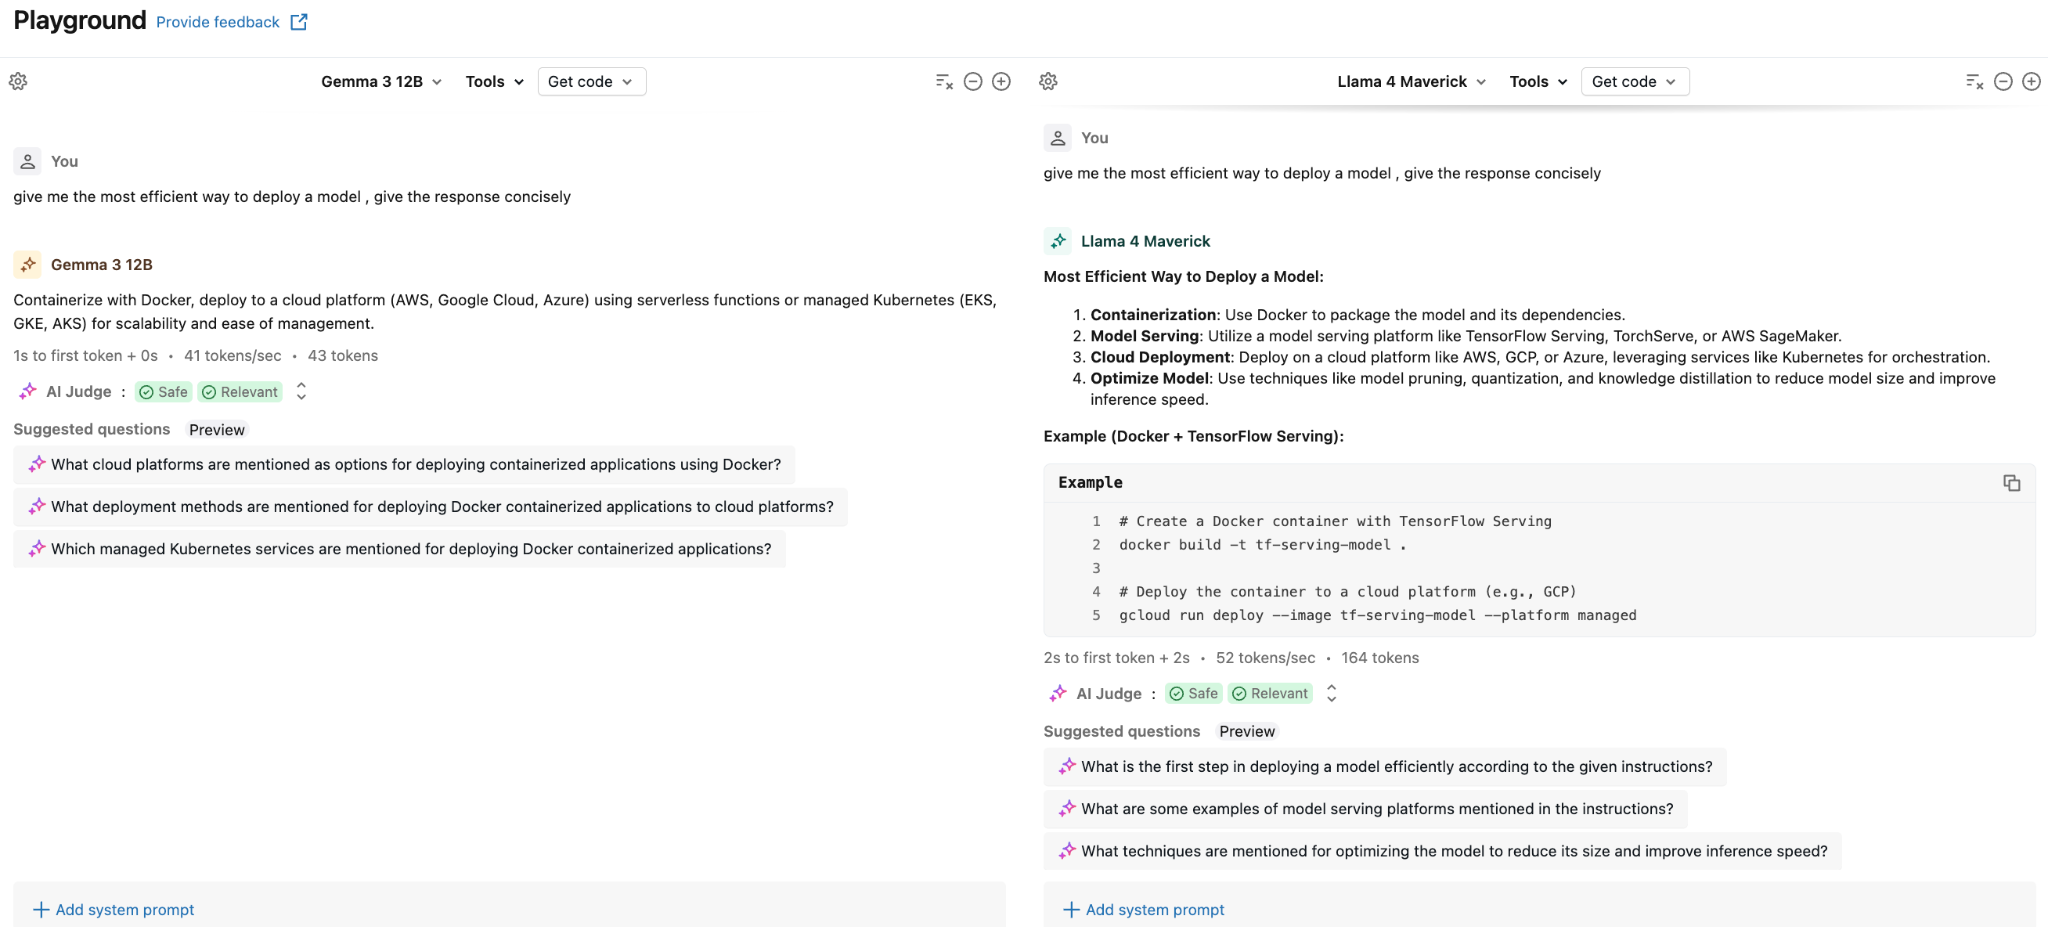This screenshot has height=927, width=2048.
Task: Open settings gear for Llama 4 Maverick pane
Action: [x=1048, y=82]
